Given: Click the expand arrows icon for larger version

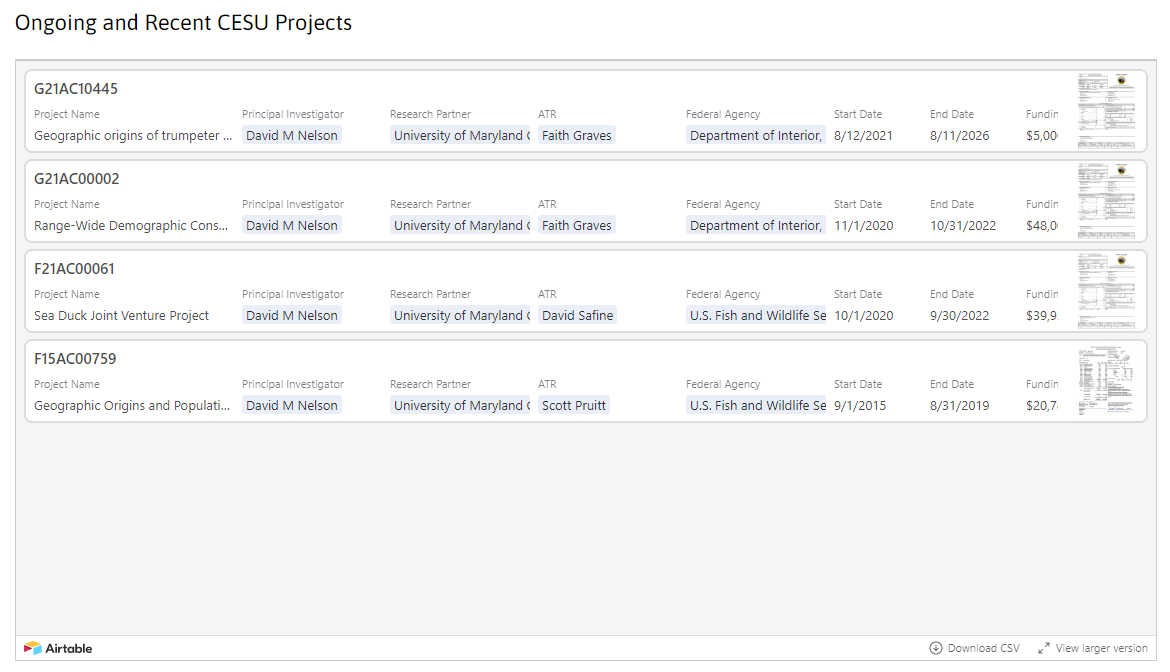Looking at the screenshot, I should pos(1044,648).
